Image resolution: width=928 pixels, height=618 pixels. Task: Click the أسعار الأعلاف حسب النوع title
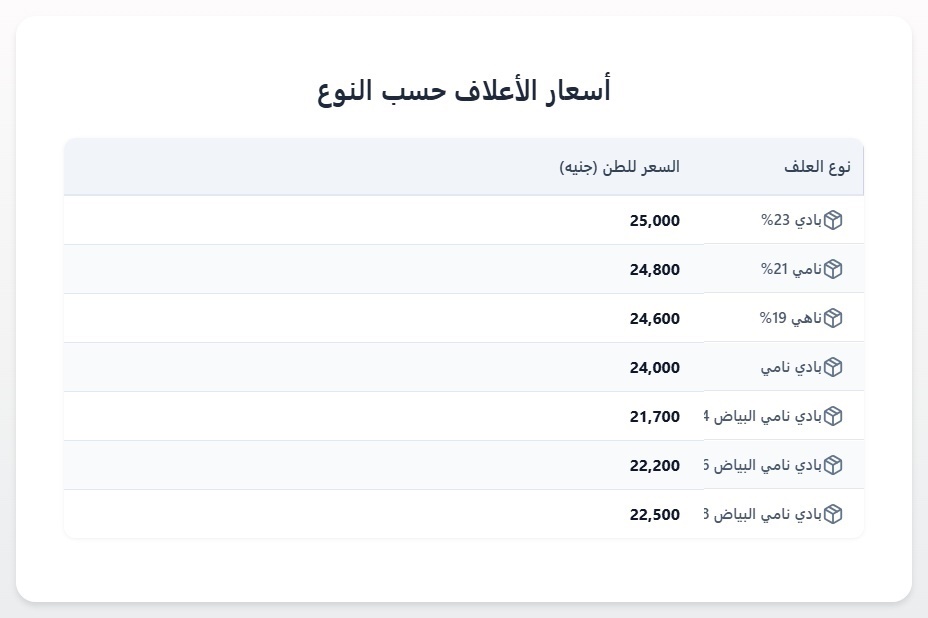click(x=464, y=91)
